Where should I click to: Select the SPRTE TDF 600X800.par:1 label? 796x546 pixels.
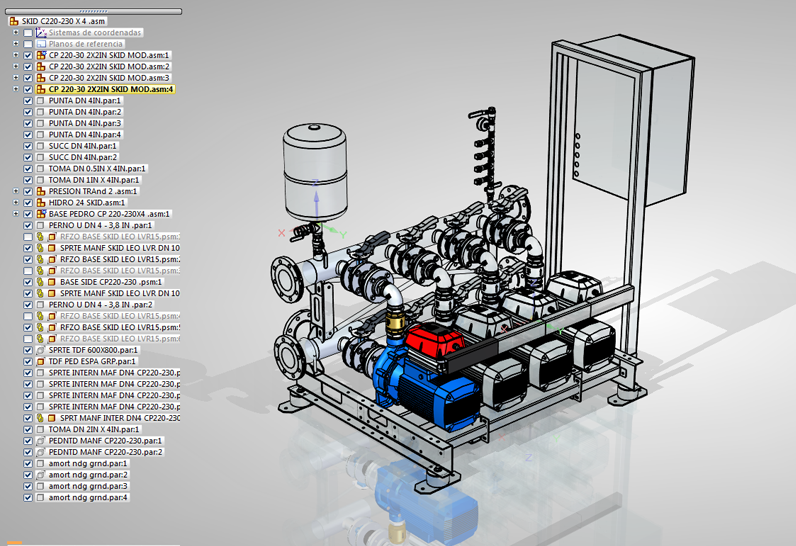point(93,350)
